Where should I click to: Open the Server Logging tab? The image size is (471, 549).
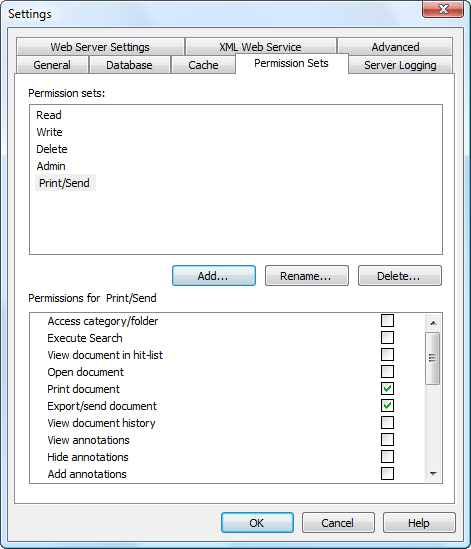tap(400, 65)
